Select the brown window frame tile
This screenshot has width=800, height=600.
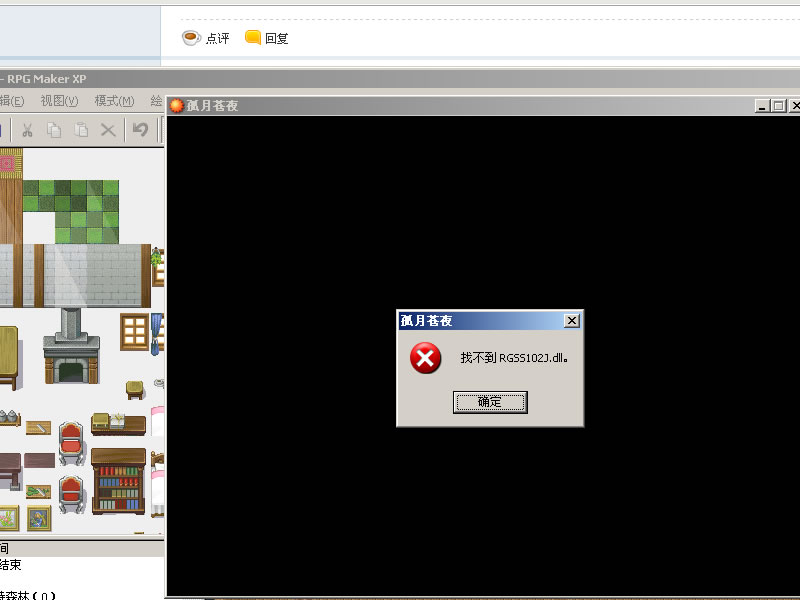coord(134,332)
